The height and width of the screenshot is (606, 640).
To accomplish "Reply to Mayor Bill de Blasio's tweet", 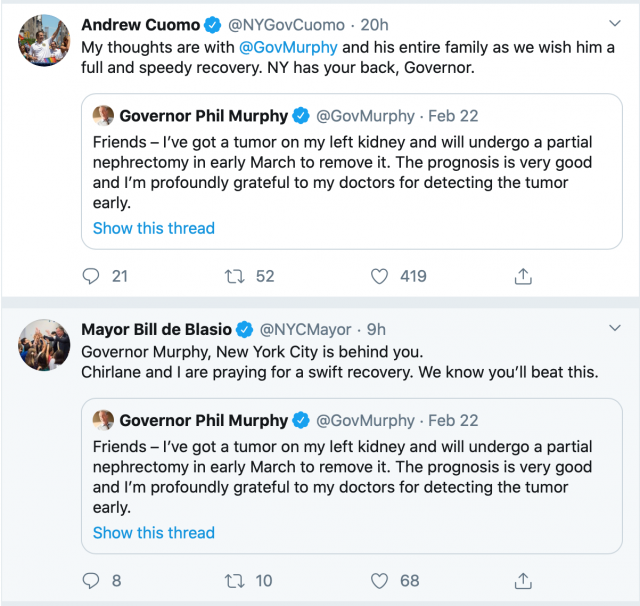I will point(91,581).
